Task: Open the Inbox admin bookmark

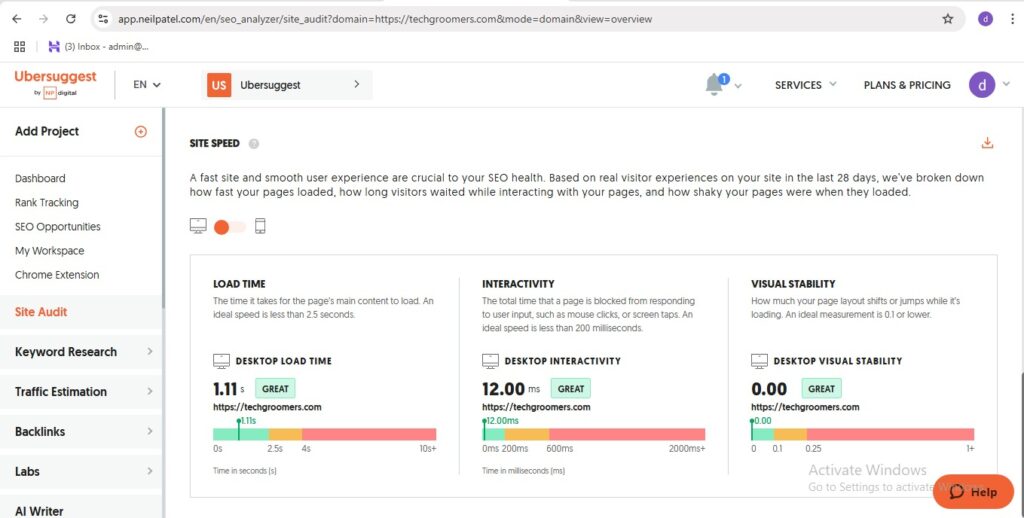Action: tap(99, 46)
